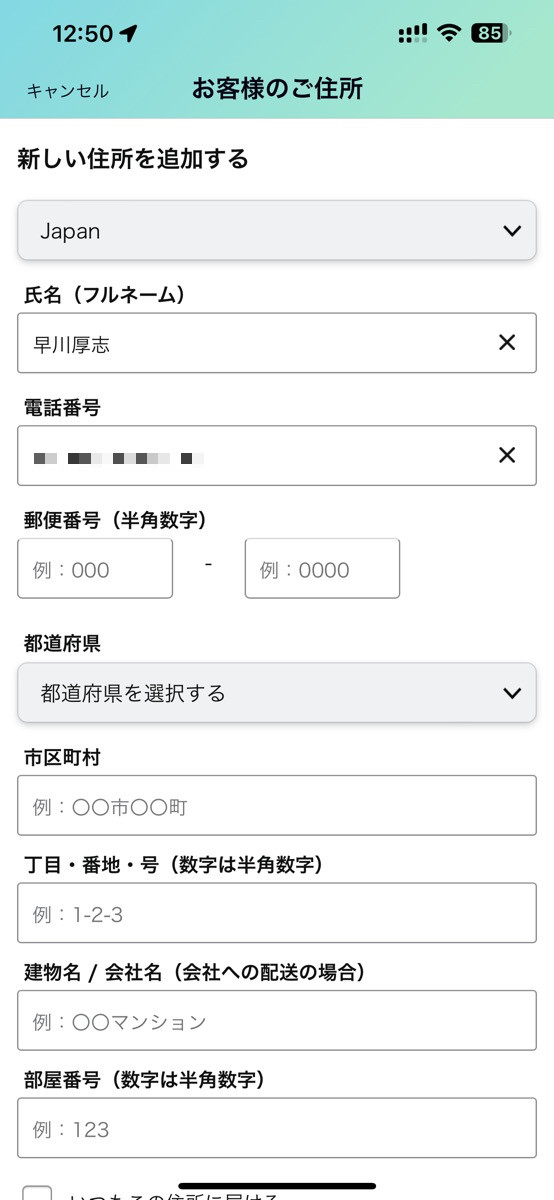Viewport: 554px width, 1200px height.
Task: Tap the 電話番号 phone number field
Action: 277,456
